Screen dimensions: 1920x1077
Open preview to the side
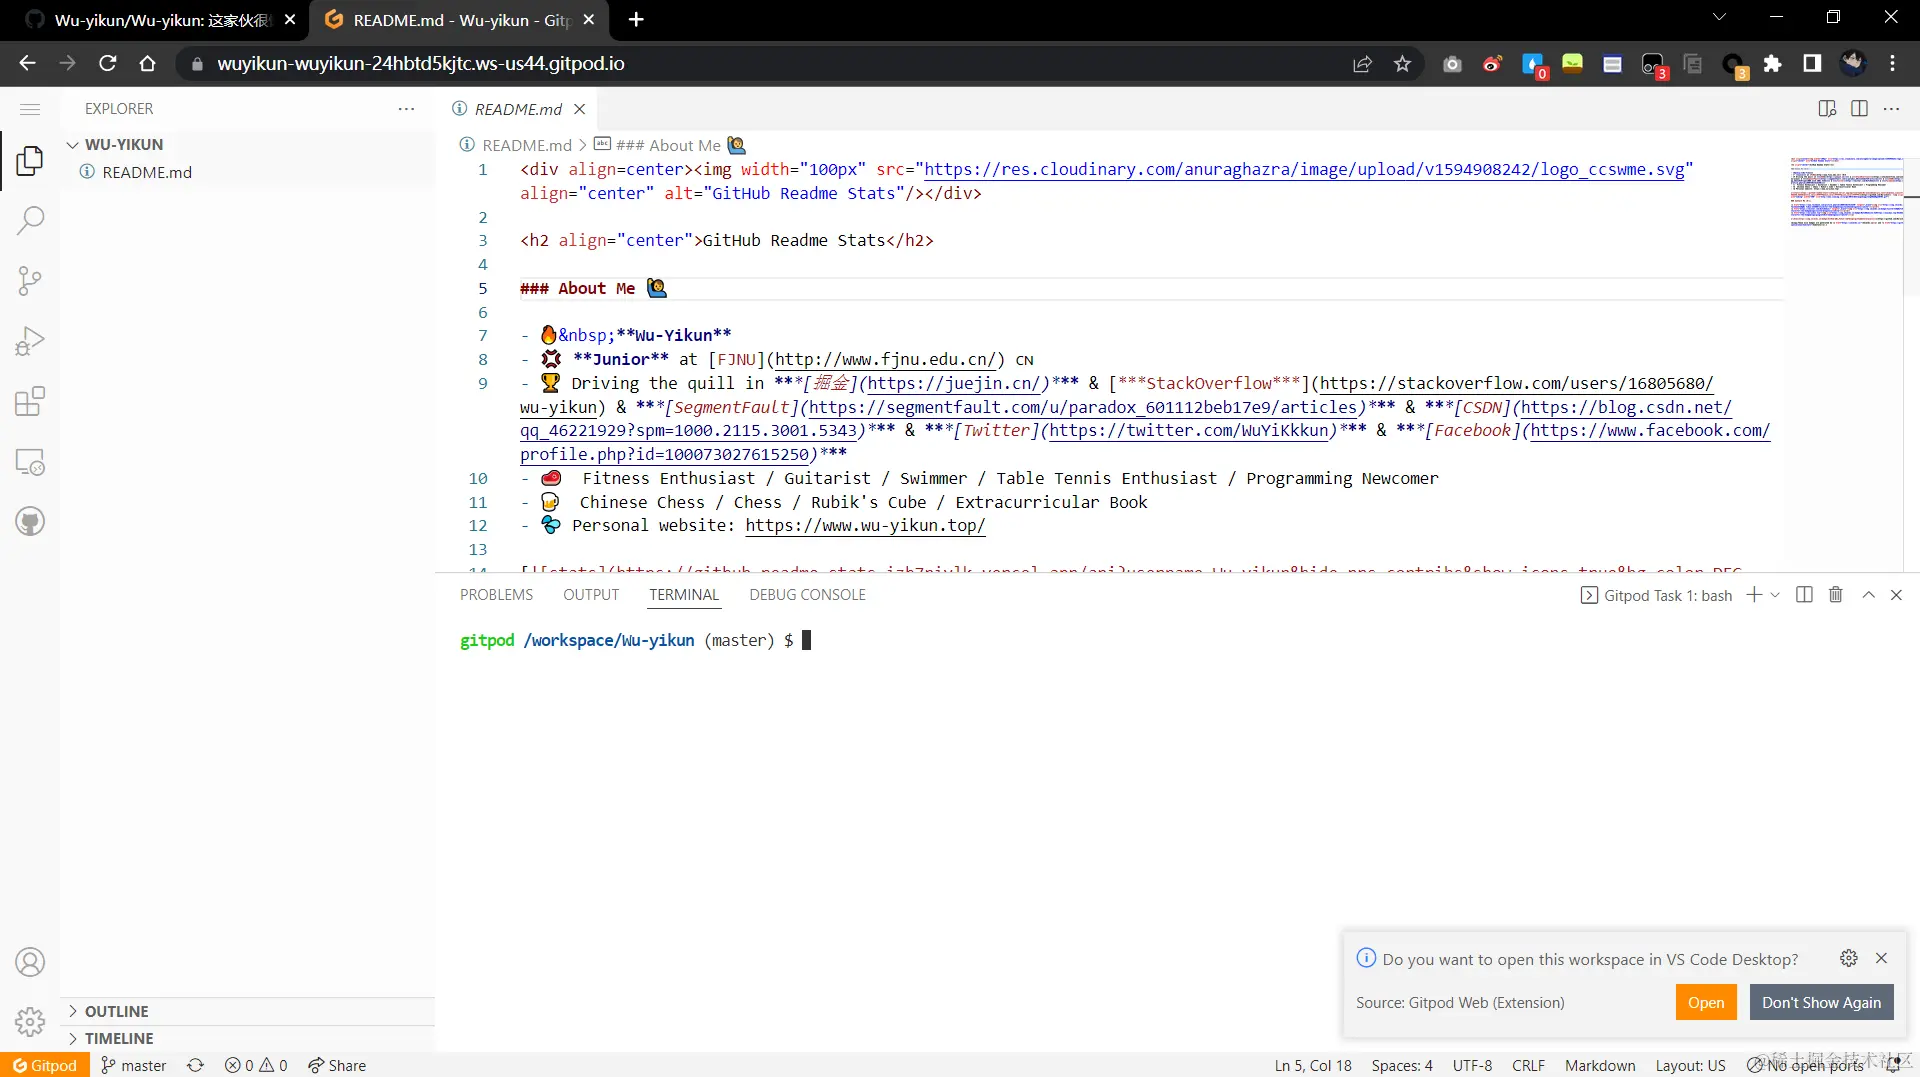pos(1827,109)
